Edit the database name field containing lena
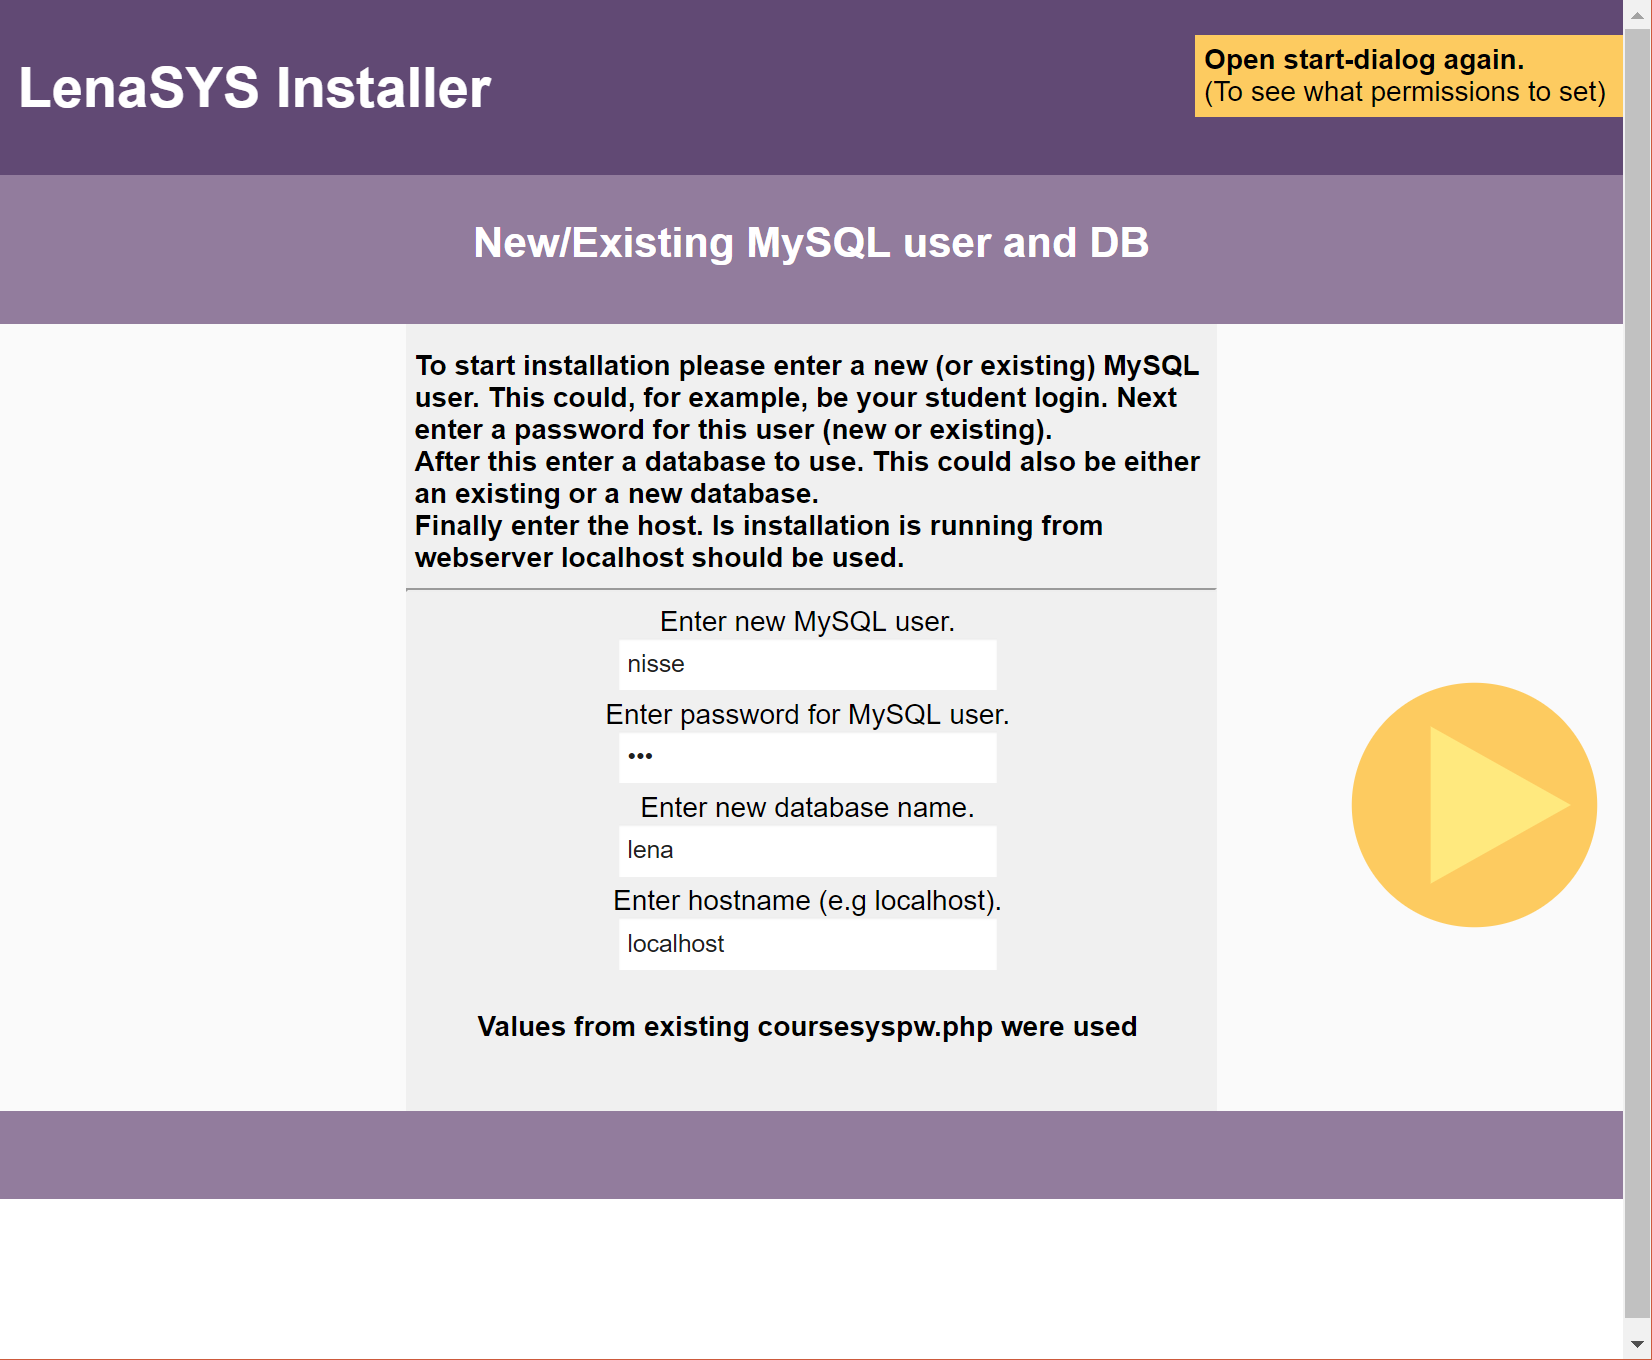 807,851
